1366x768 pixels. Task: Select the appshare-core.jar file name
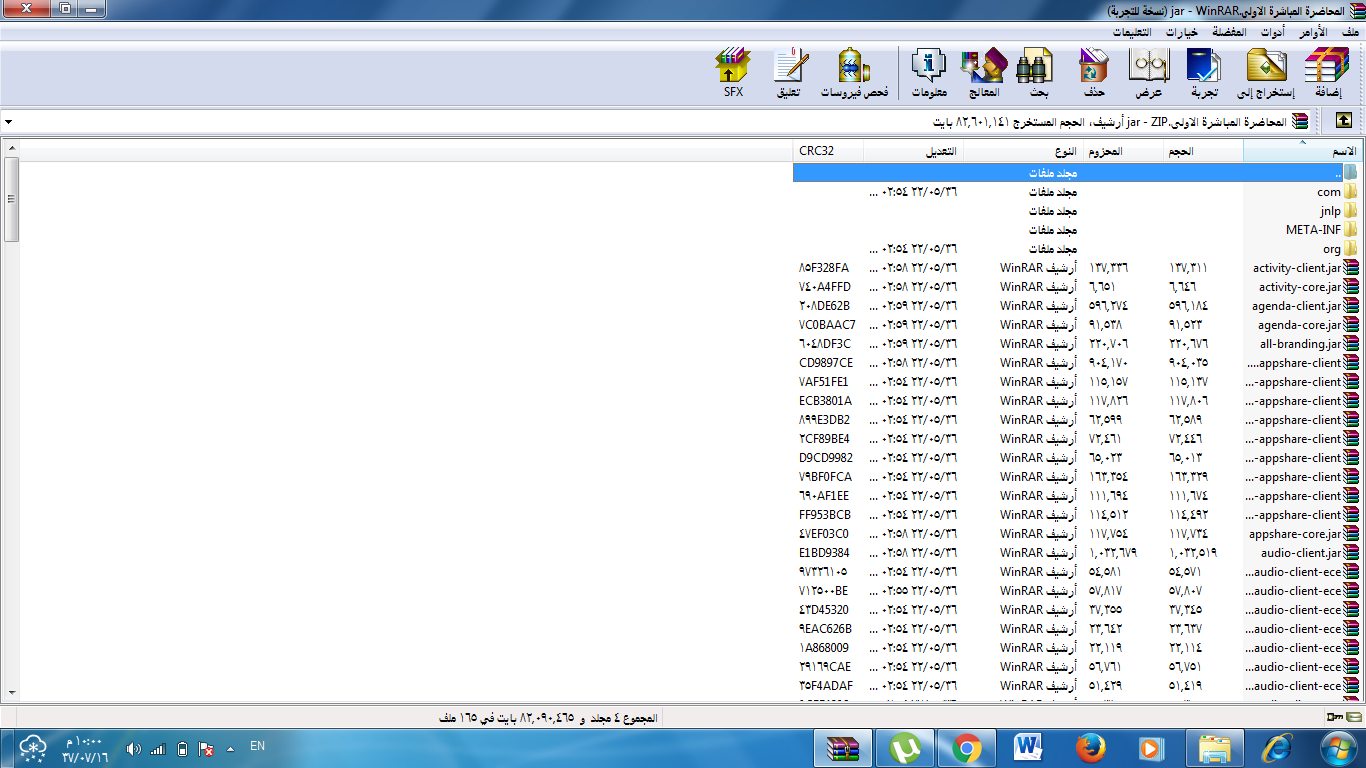(1295, 534)
